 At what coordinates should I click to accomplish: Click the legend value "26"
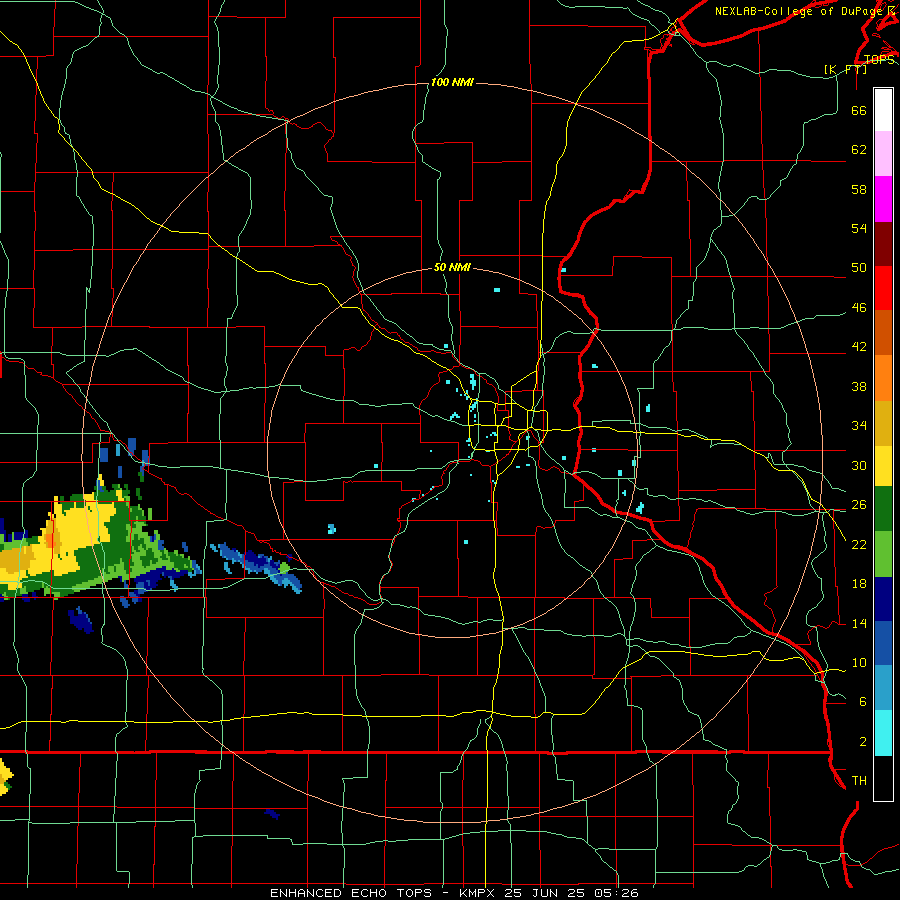tap(859, 505)
